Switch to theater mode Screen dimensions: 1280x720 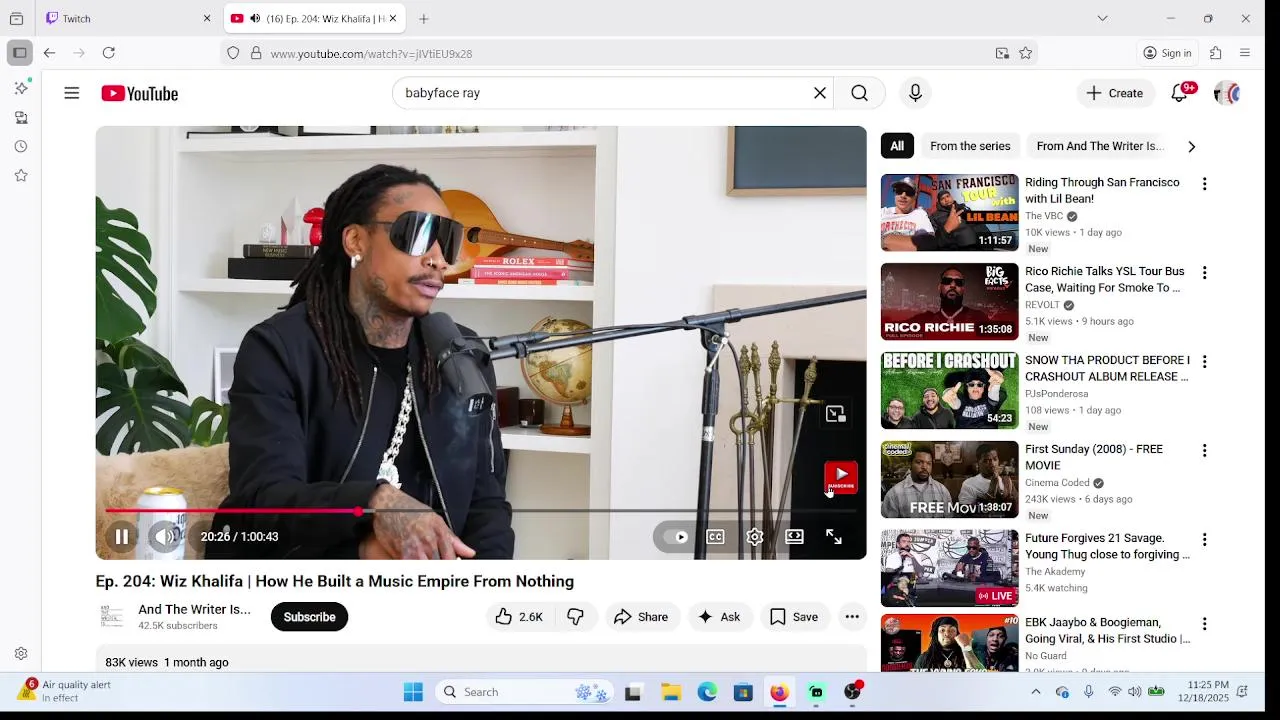click(x=795, y=537)
